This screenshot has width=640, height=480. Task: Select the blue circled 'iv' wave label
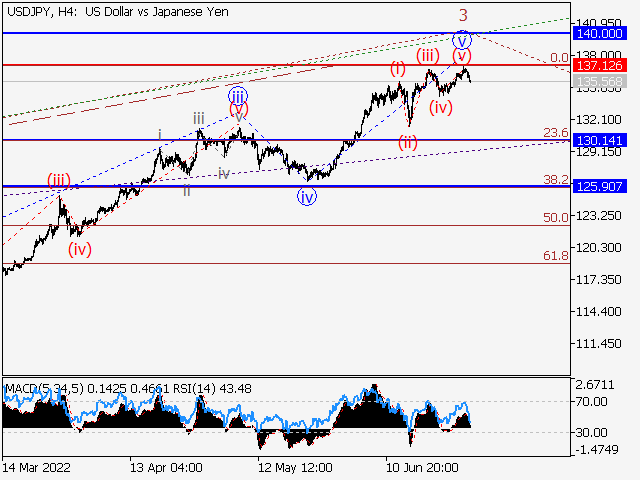click(307, 197)
